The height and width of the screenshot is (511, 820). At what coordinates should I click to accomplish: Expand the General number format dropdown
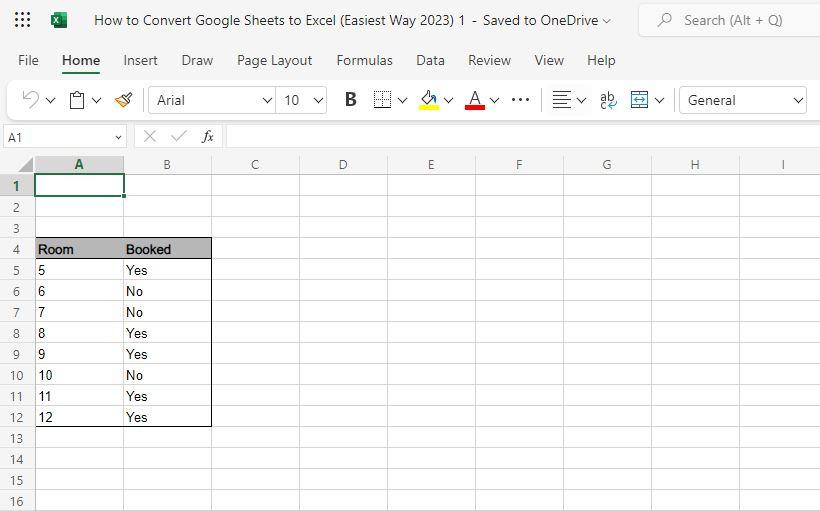click(x=797, y=100)
